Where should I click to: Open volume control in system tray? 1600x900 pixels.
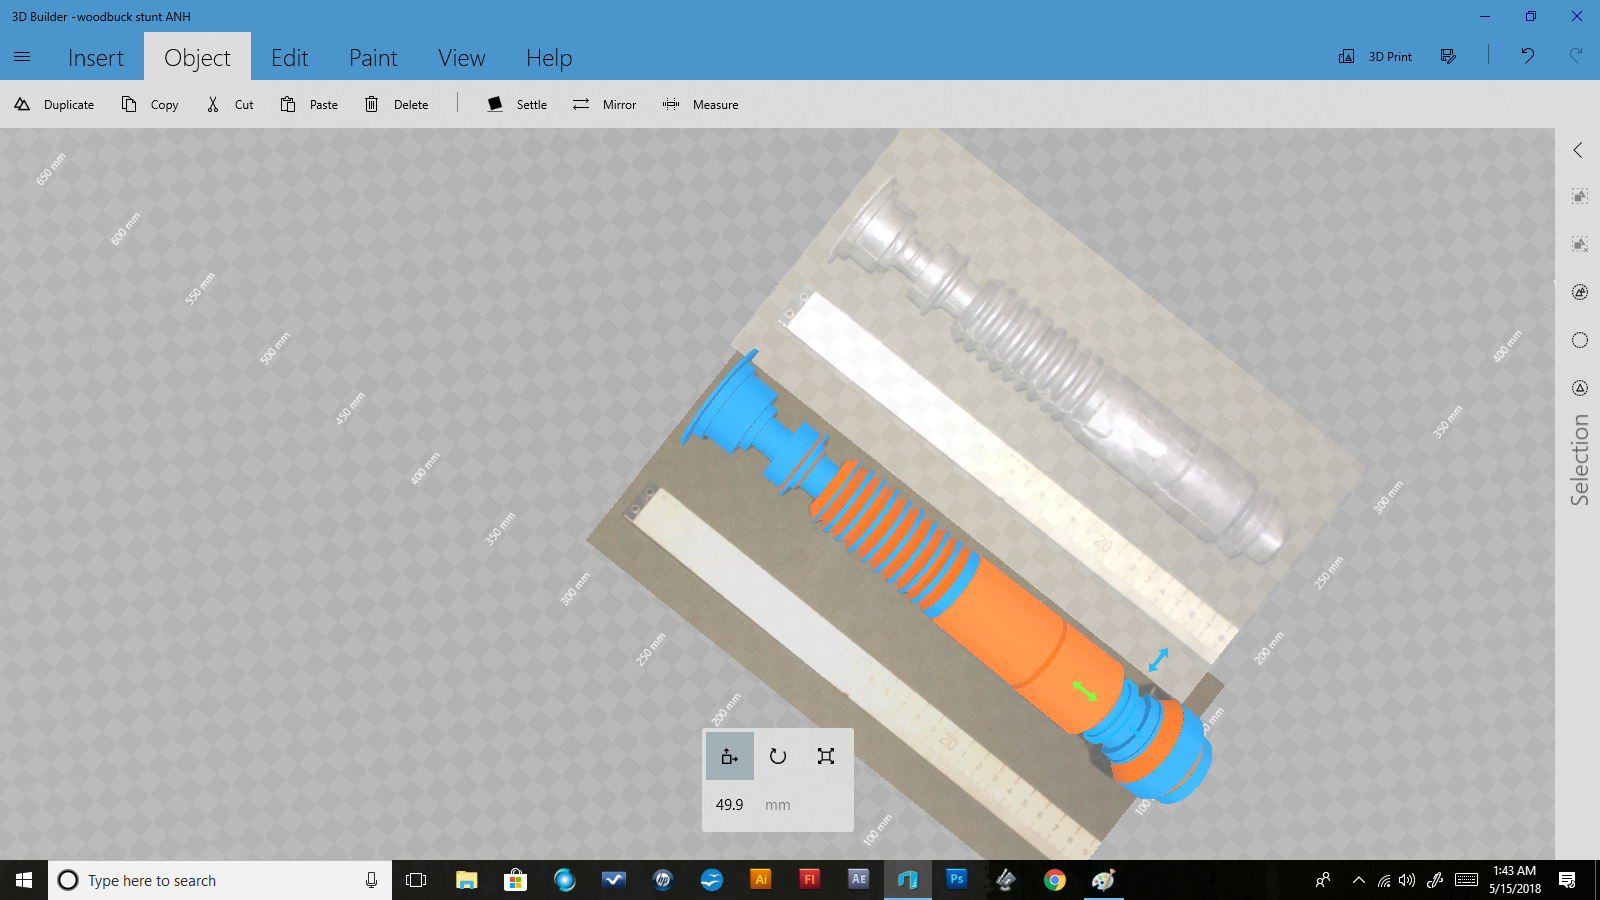[x=1408, y=880]
